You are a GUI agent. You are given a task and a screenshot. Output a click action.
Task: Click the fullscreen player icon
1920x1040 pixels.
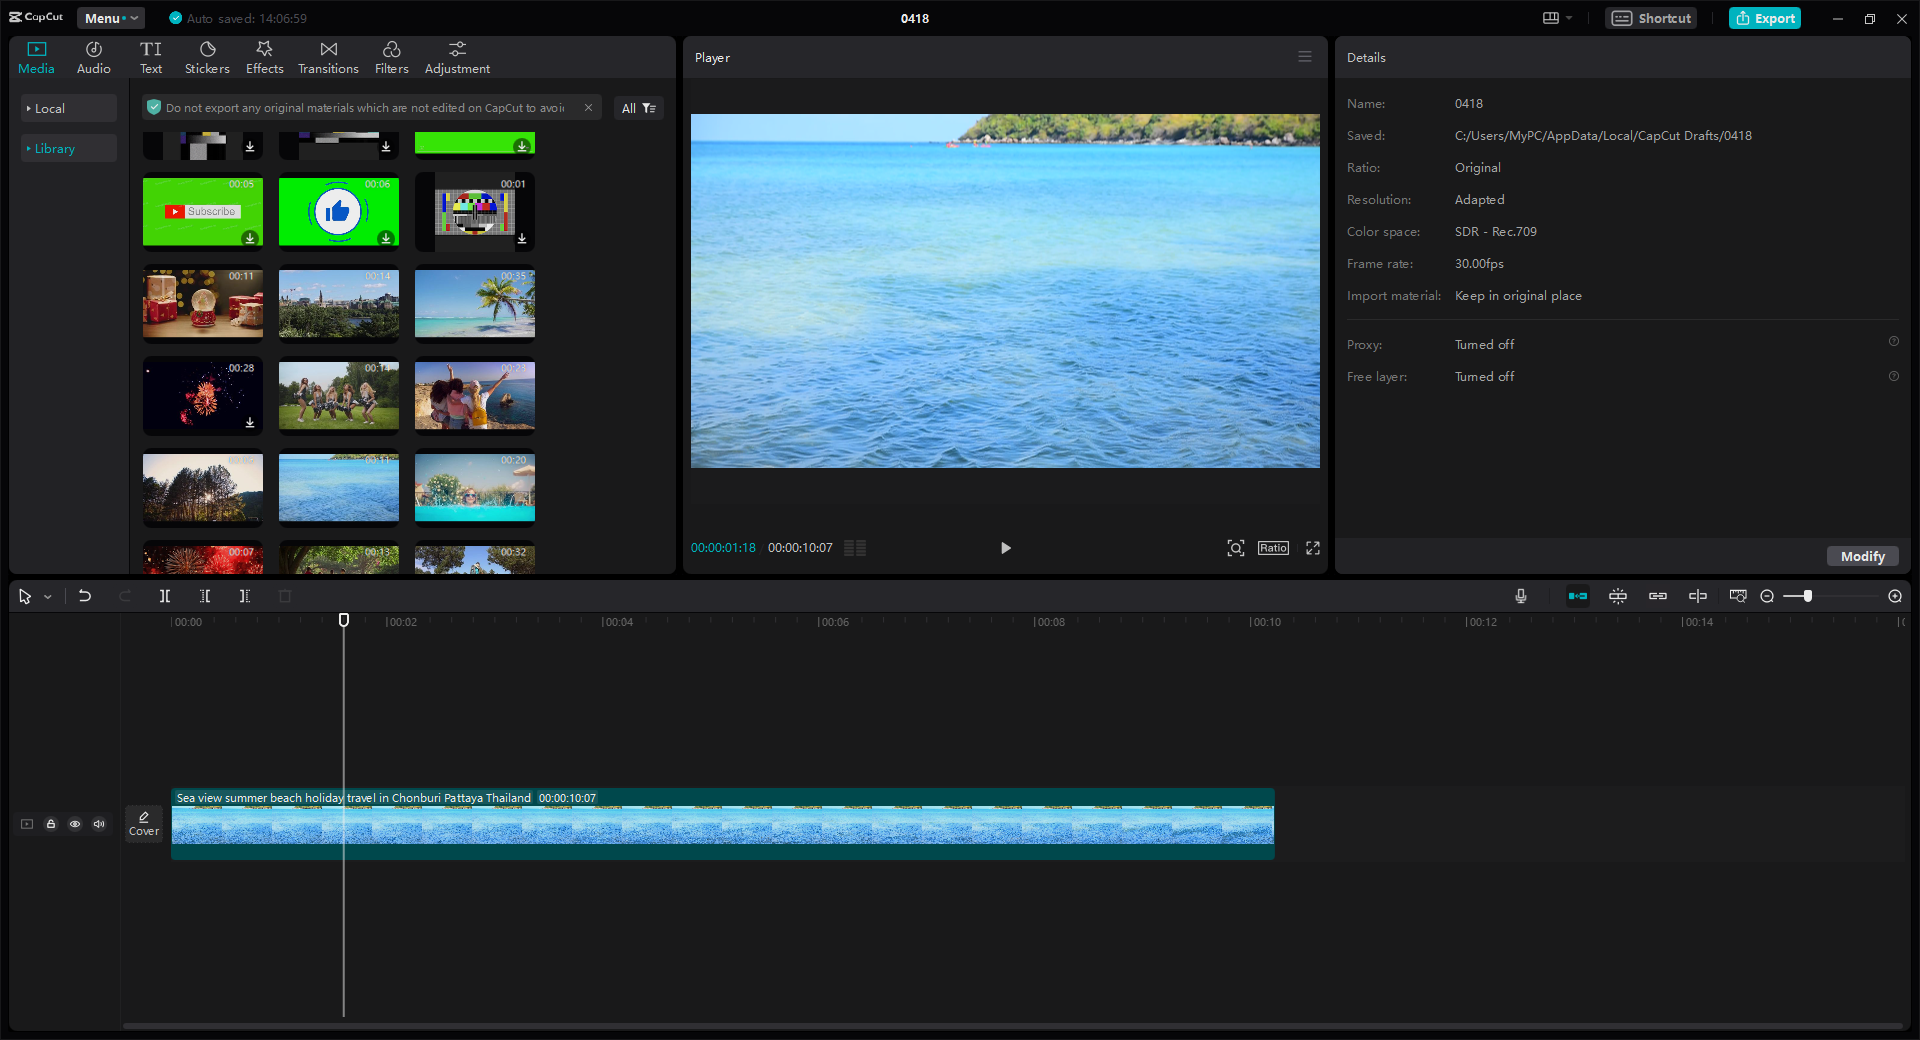click(x=1312, y=548)
